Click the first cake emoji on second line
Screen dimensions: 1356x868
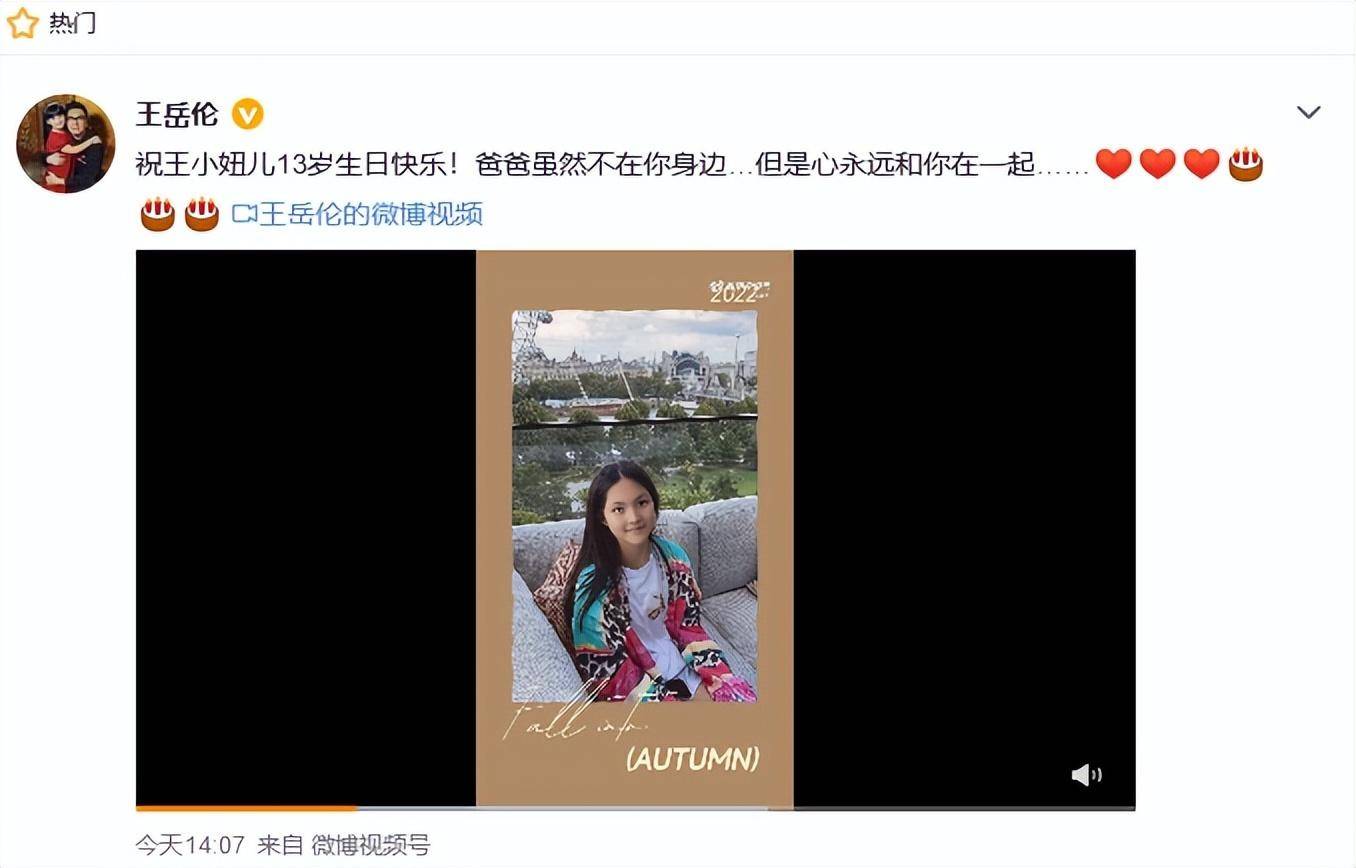point(158,213)
